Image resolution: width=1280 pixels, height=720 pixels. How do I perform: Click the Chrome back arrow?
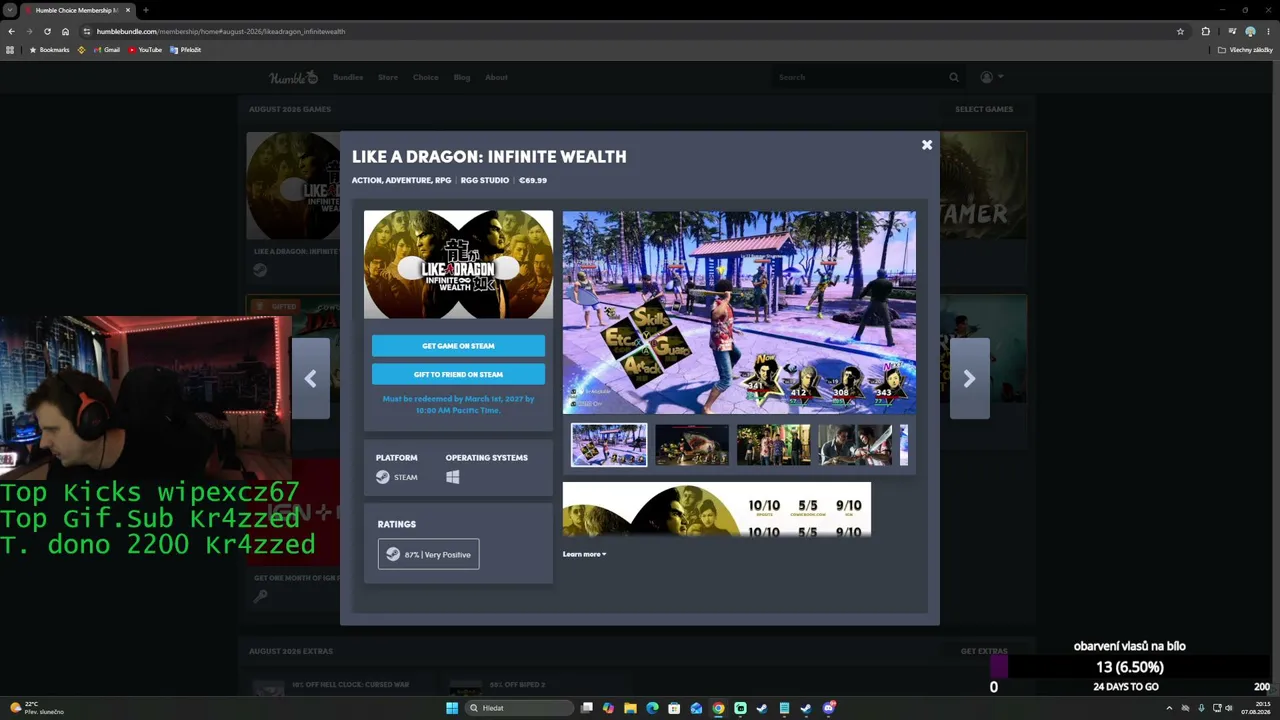pyautogui.click(x=11, y=31)
